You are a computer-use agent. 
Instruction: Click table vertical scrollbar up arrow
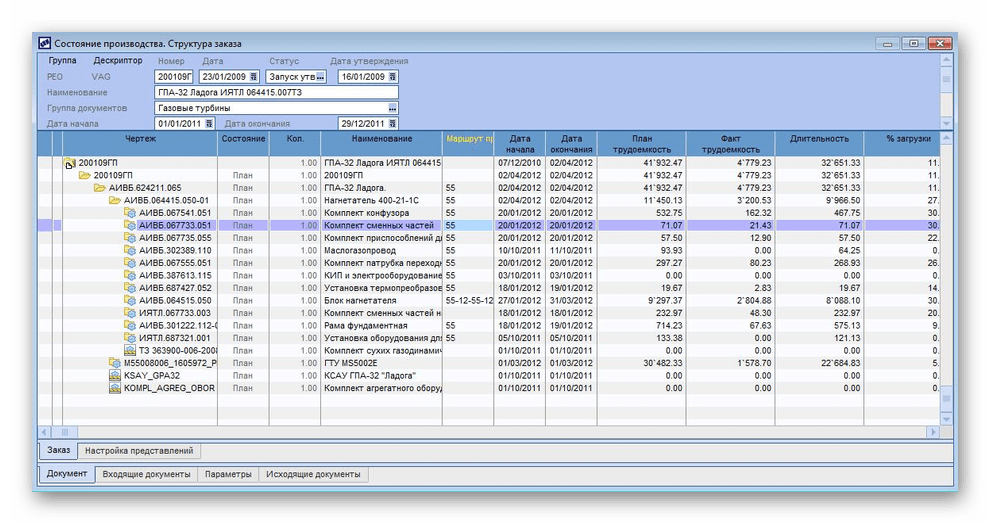946,138
